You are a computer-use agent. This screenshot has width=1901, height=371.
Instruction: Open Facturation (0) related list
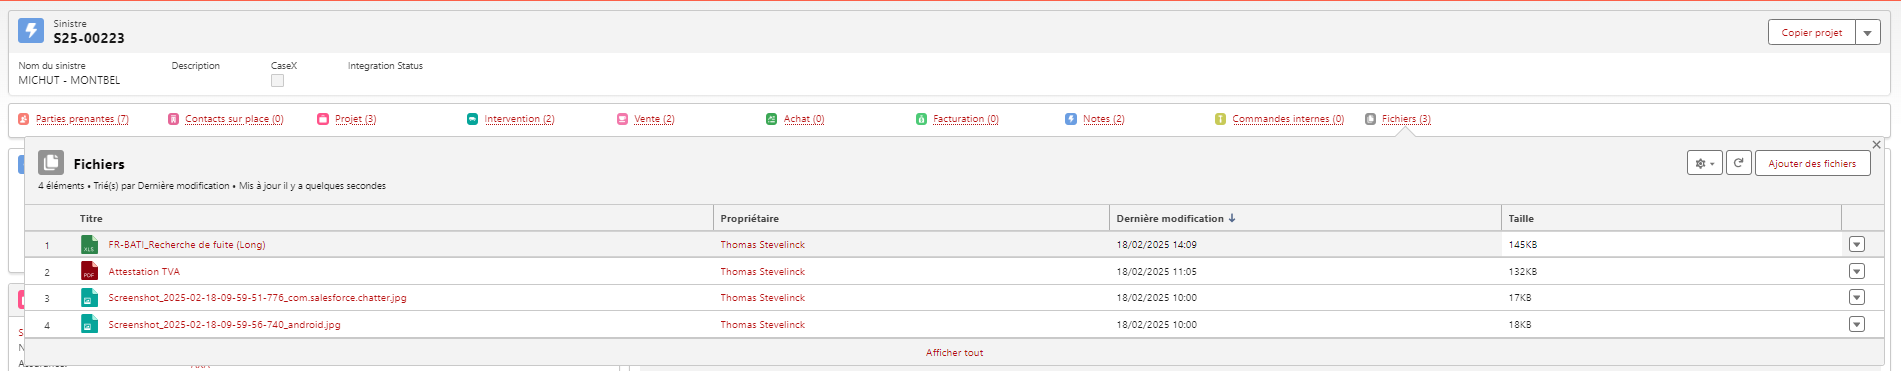click(966, 119)
